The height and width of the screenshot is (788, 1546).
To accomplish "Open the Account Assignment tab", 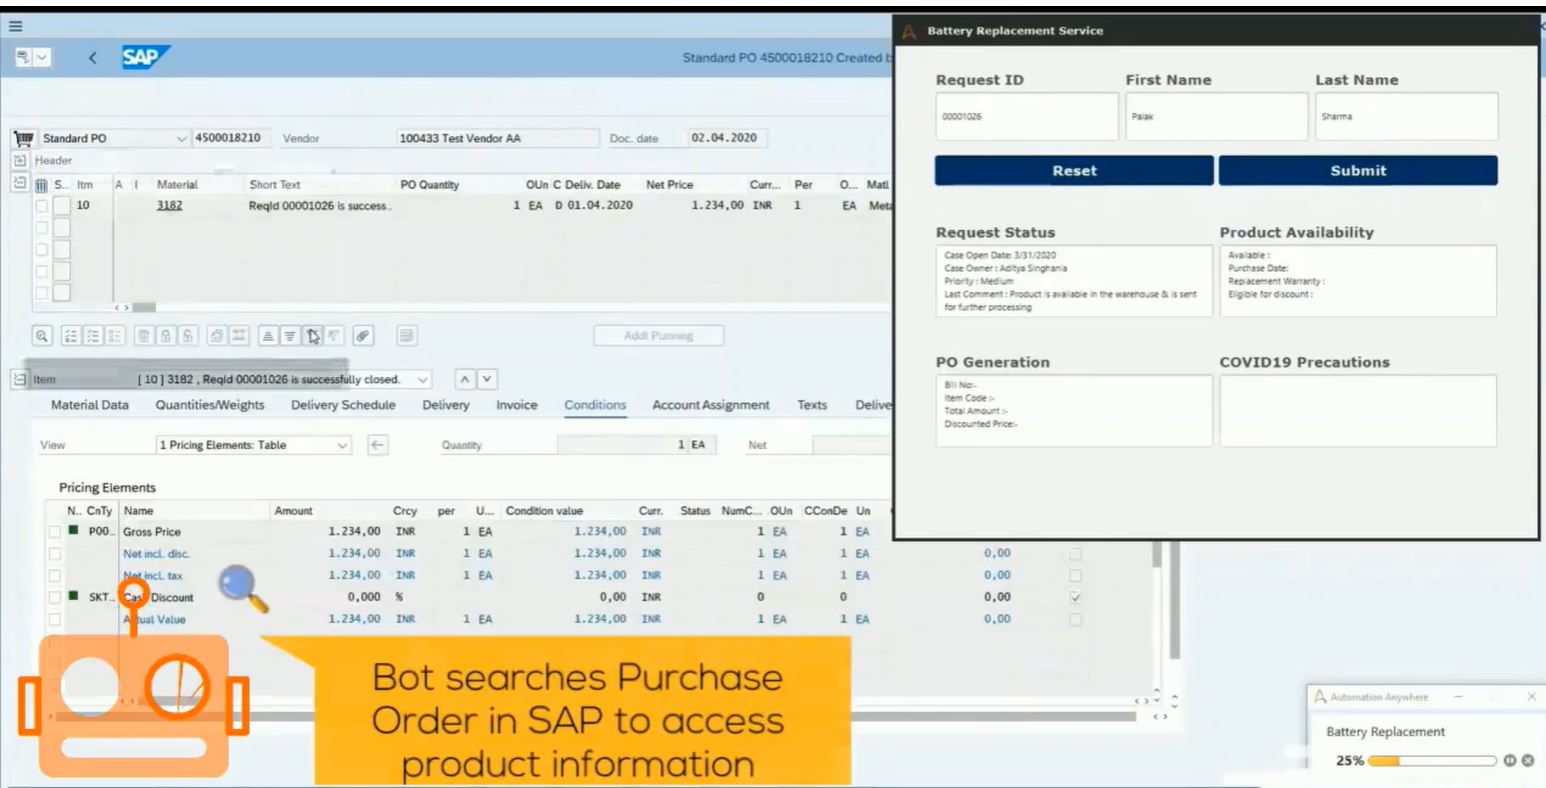I will (711, 405).
